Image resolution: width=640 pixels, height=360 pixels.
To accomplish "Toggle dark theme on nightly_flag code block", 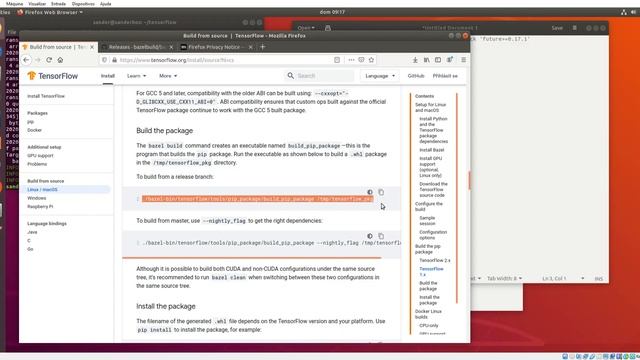I will [x=370, y=236].
